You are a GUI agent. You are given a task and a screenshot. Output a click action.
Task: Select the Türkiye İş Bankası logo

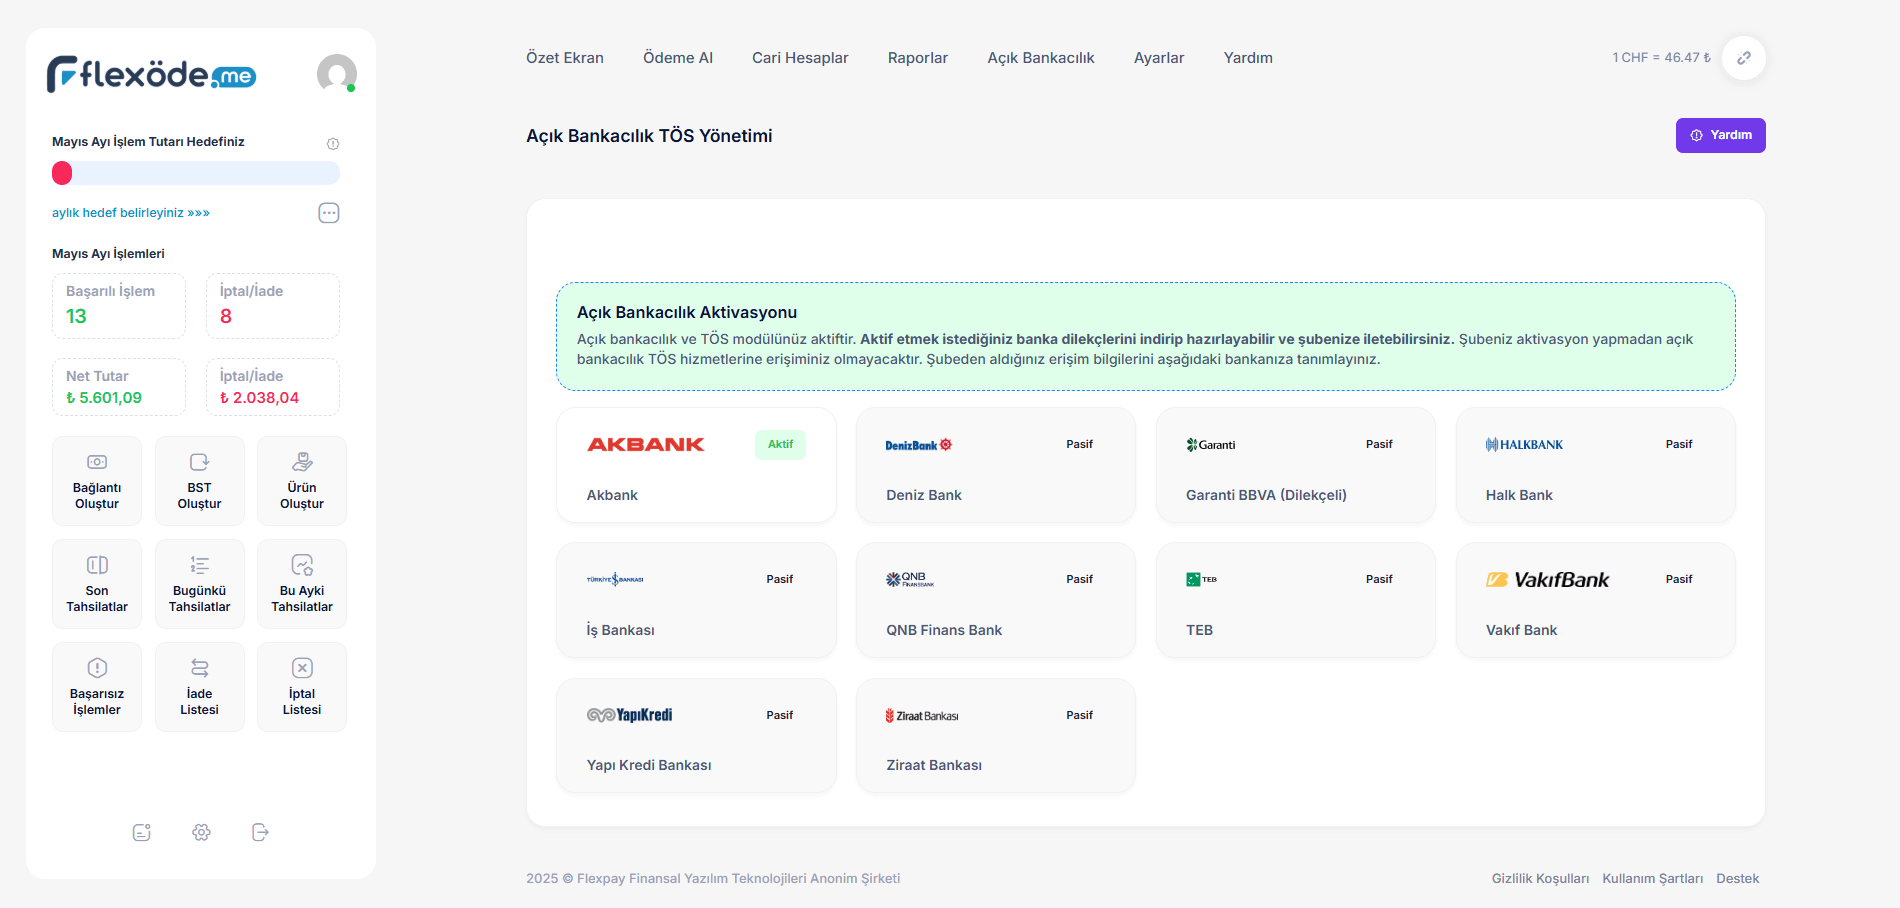click(x=615, y=579)
